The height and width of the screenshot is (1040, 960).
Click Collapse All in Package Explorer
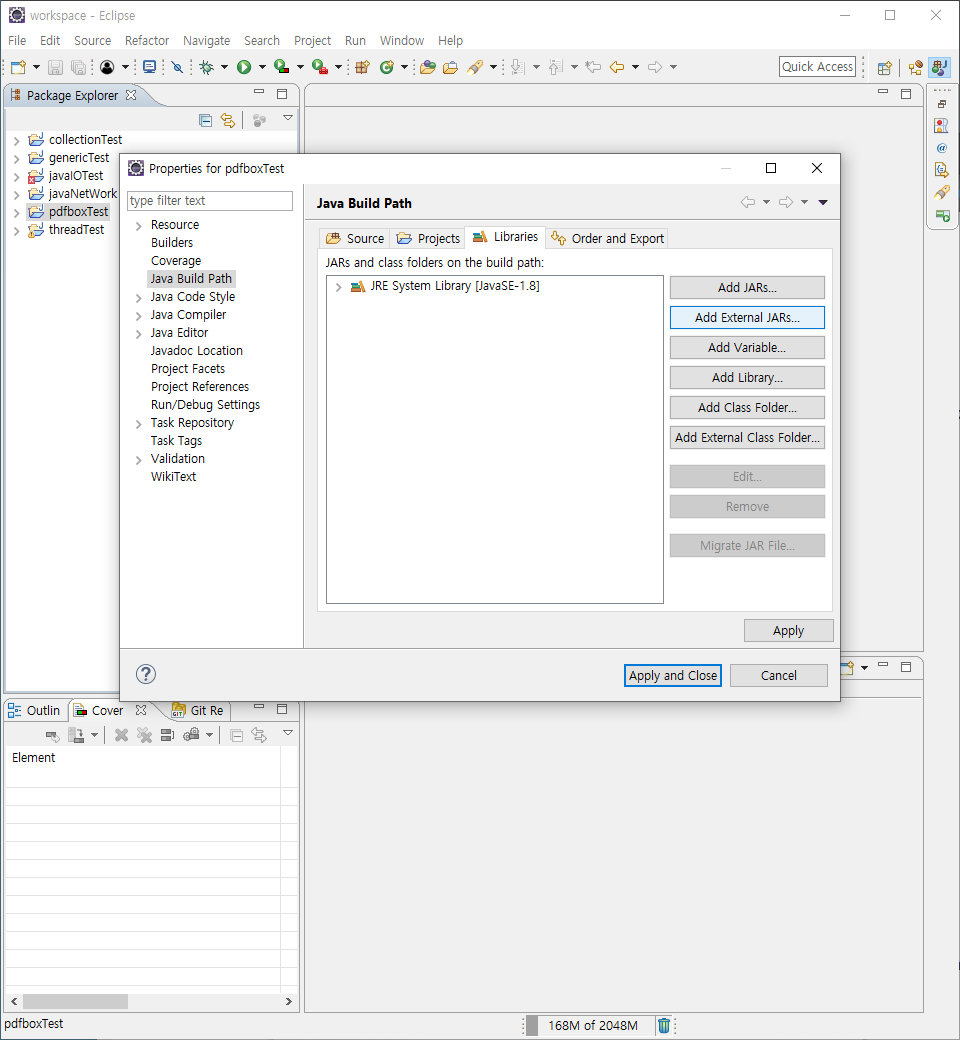(206, 120)
